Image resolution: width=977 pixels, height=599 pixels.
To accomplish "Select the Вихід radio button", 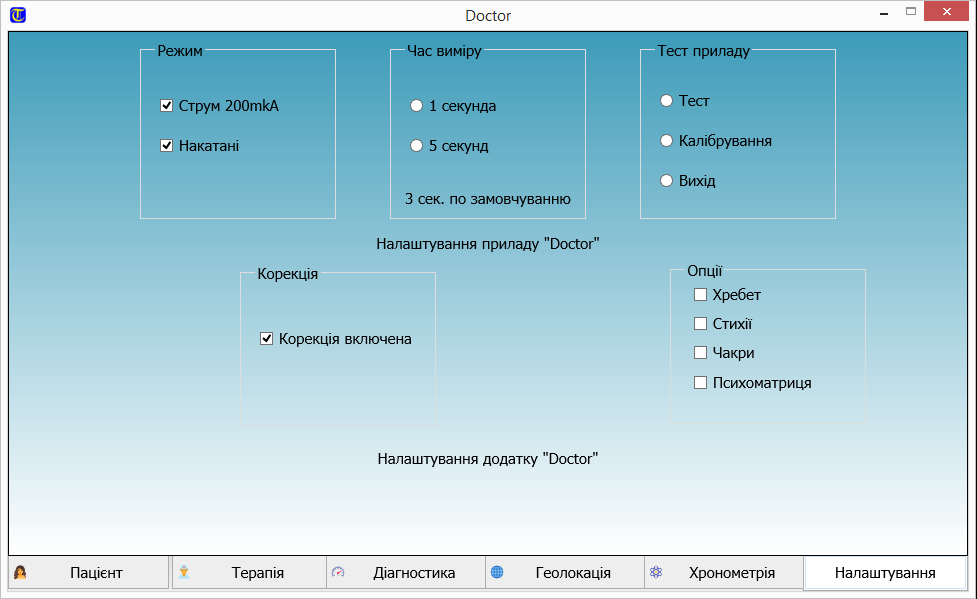I will tap(667, 181).
